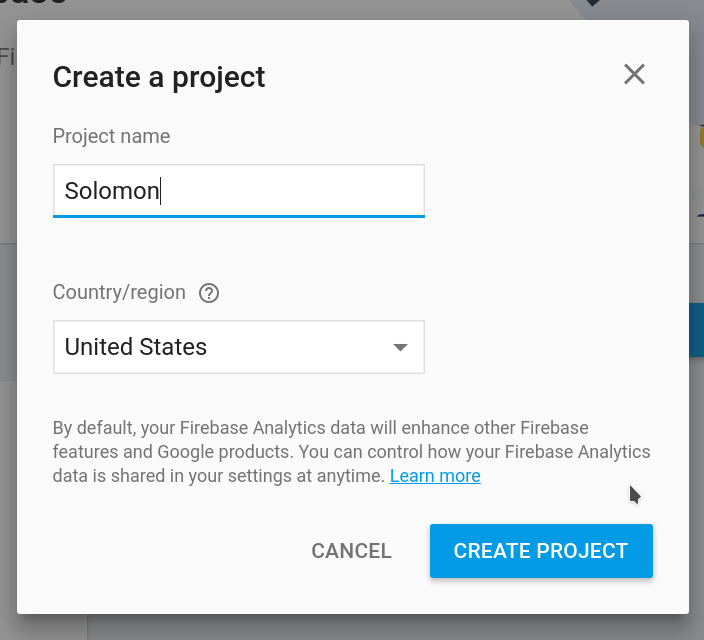
Task: Click the dropdown arrow in country selector
Action: pos(400,347)
